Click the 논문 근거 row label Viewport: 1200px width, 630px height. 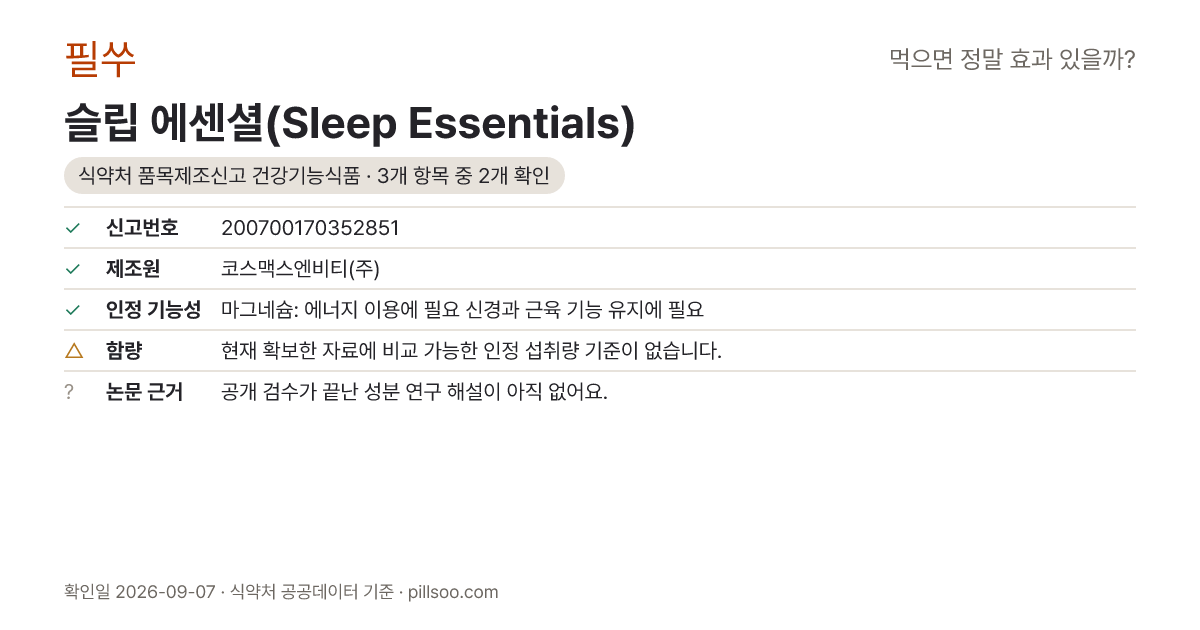pos(144,392)
